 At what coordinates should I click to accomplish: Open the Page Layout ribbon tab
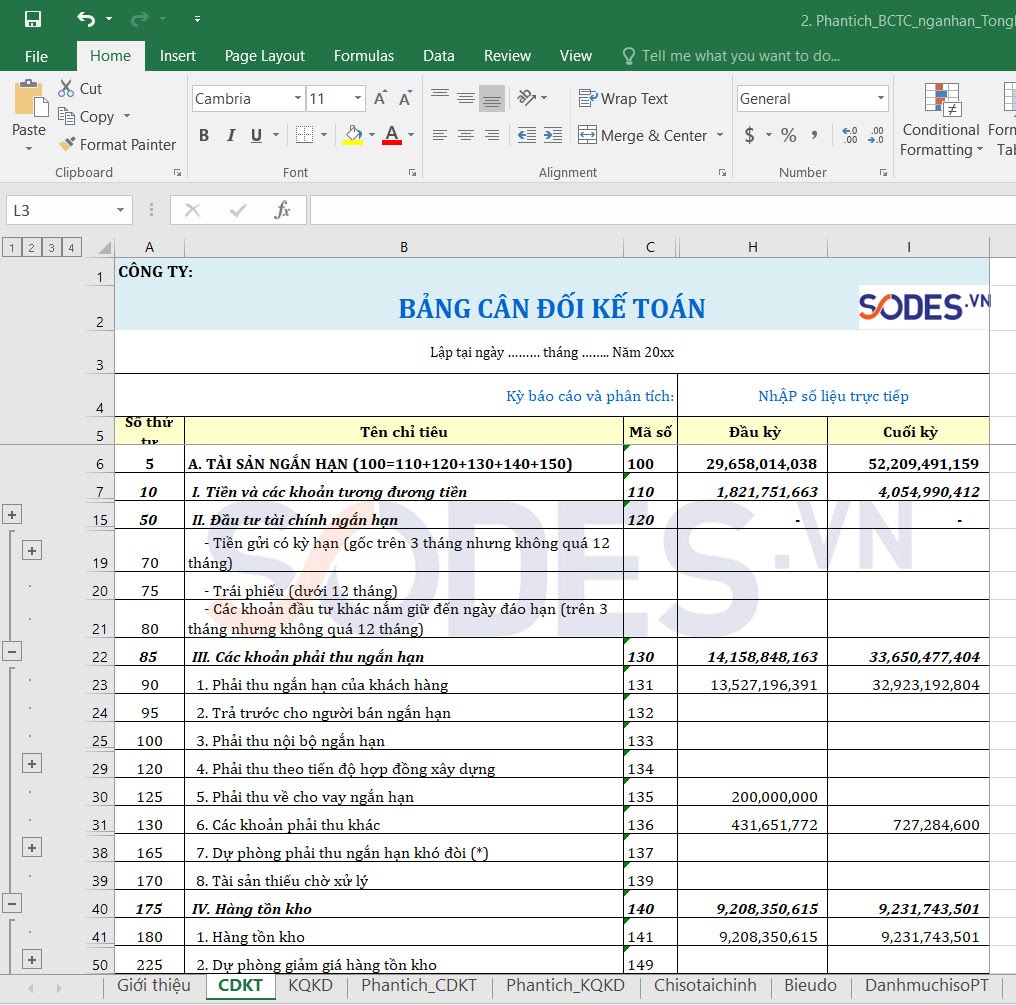(x=264, y=56)
